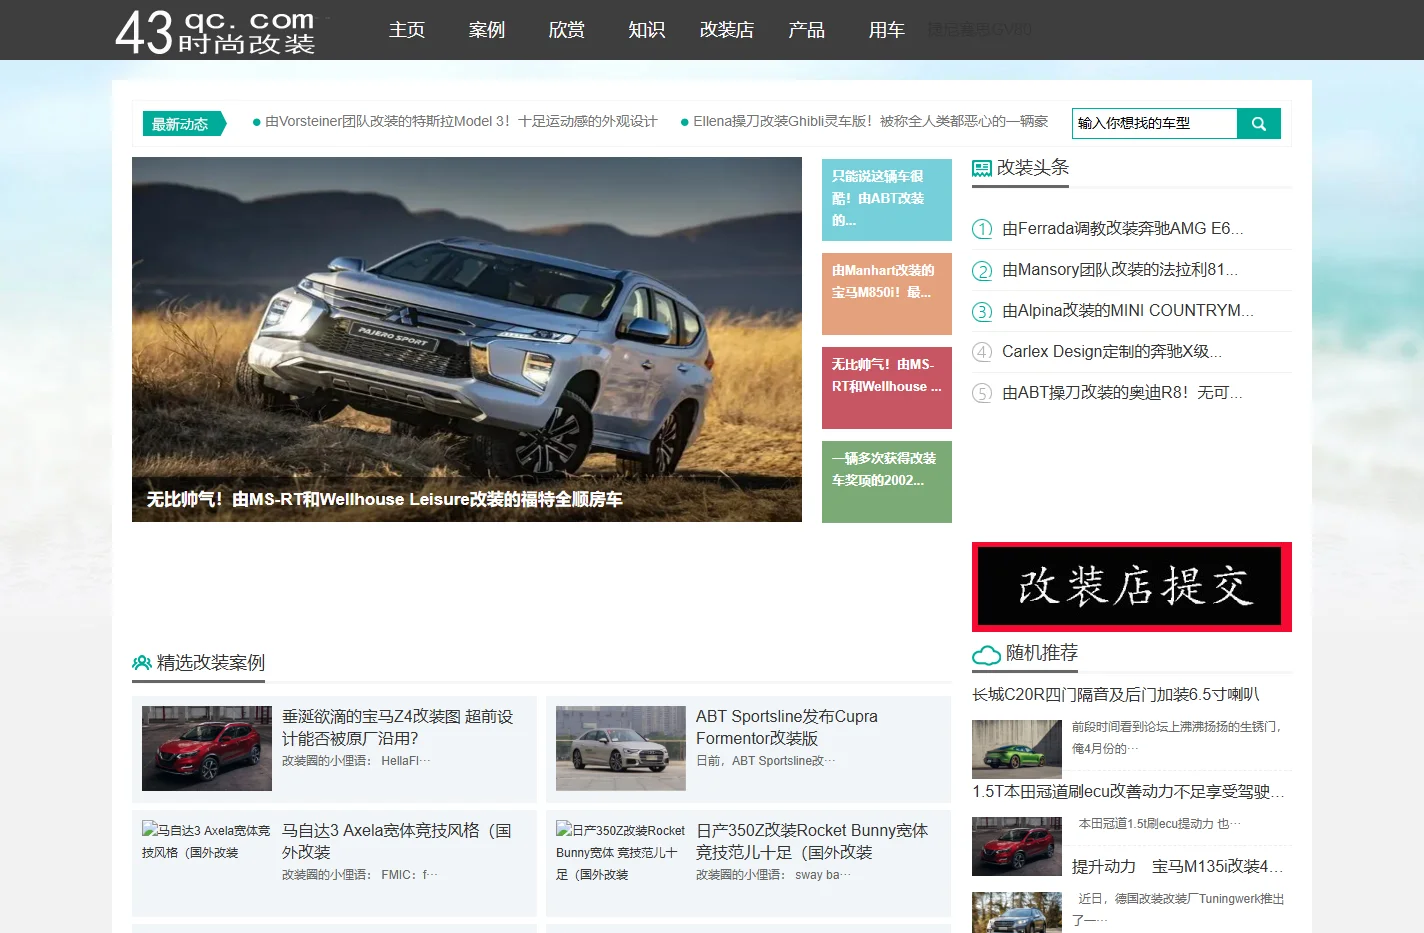The image size is (1424, 933).
Task: Click the broken 马自达3 Axela image placeholder
Action: tap(206, 841)
